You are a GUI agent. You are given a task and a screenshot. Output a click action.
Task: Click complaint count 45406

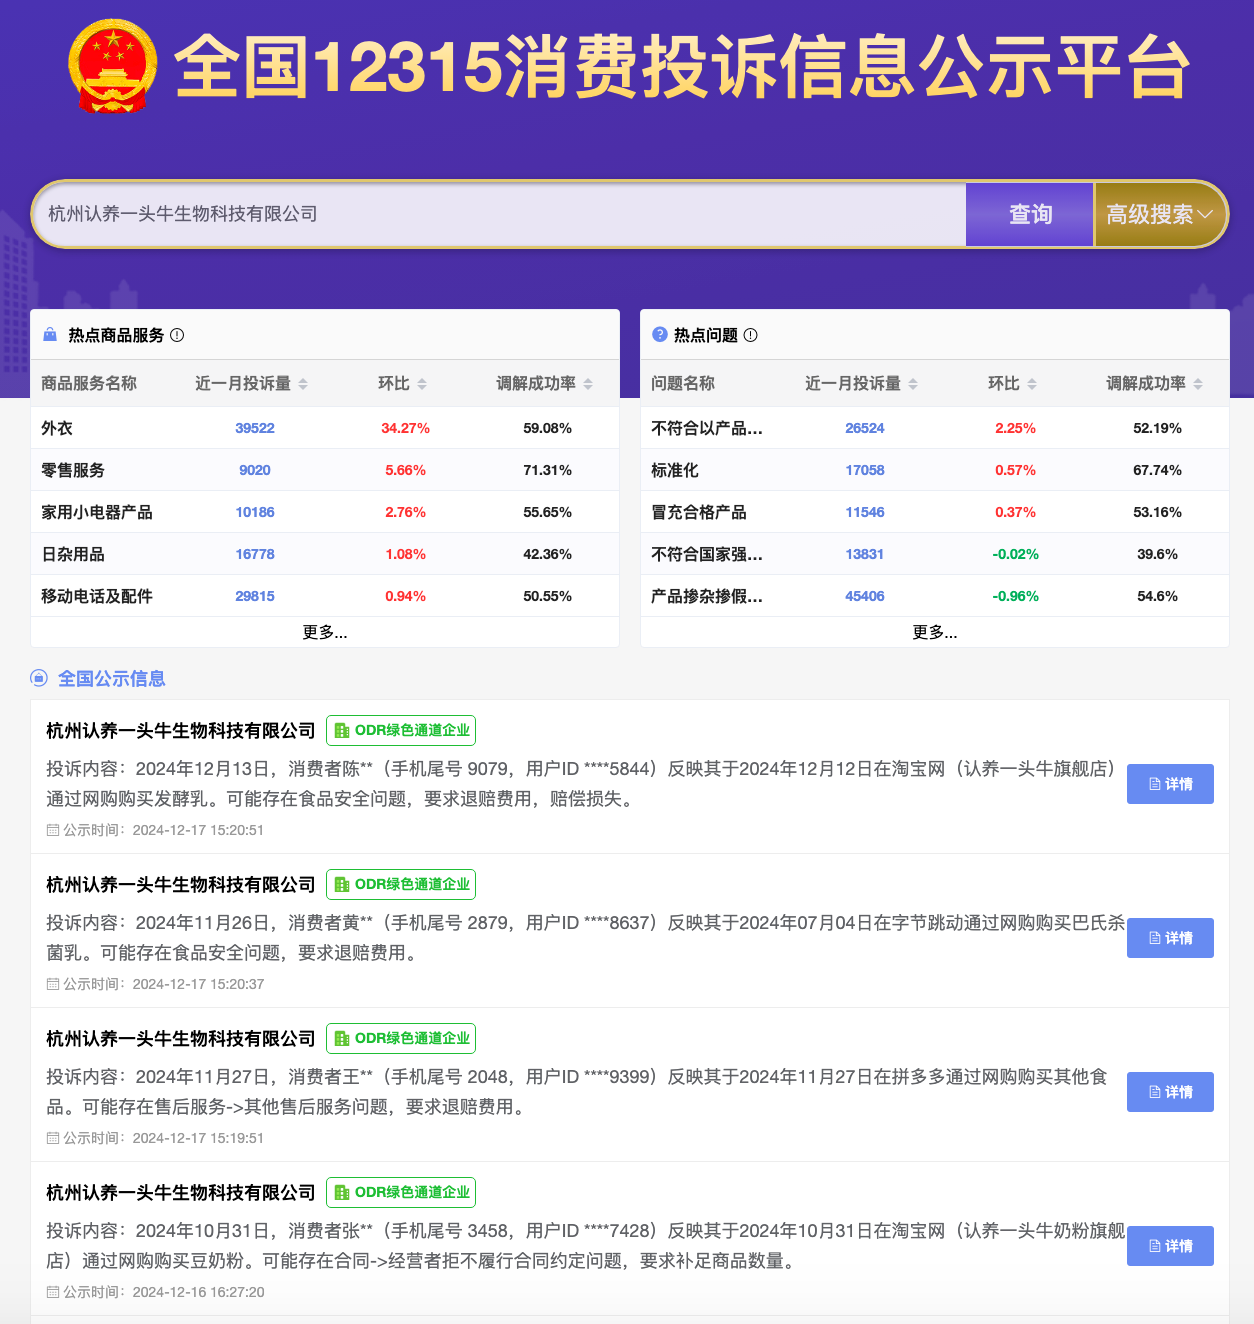[865, 596]
